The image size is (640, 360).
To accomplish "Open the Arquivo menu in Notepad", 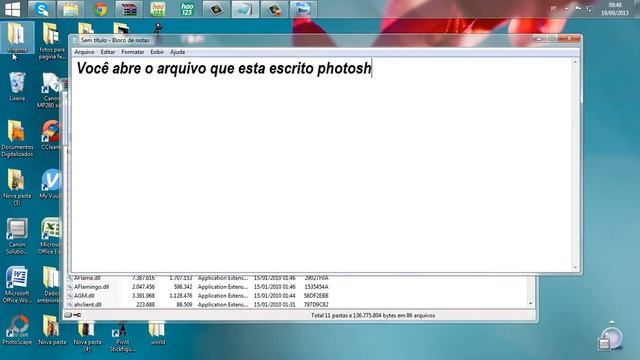I will pyautogui.click(x=84, y=52).
